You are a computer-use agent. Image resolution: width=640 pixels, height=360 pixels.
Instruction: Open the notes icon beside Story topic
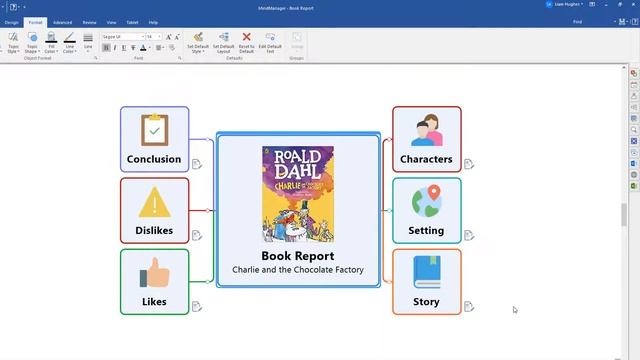[x=469, y=307]
